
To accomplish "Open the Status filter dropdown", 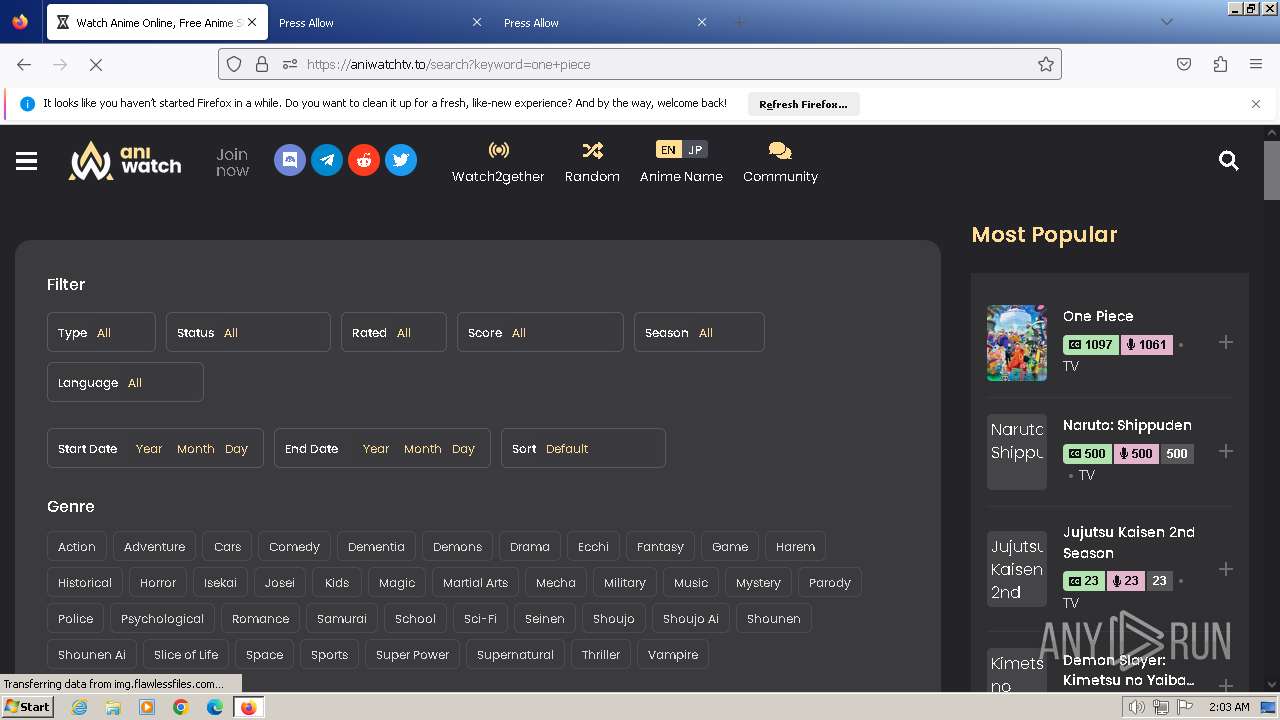I will [248, 332].
